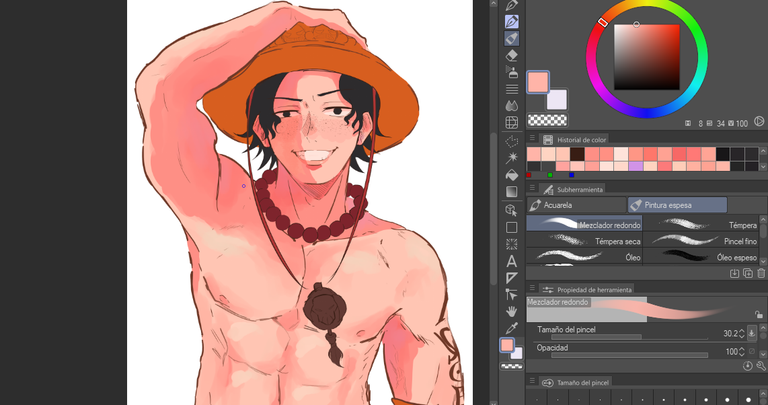The width and height of the screenshot is (768, 405).
Task: Open subtool detail wrench settings
Action: 761,366
